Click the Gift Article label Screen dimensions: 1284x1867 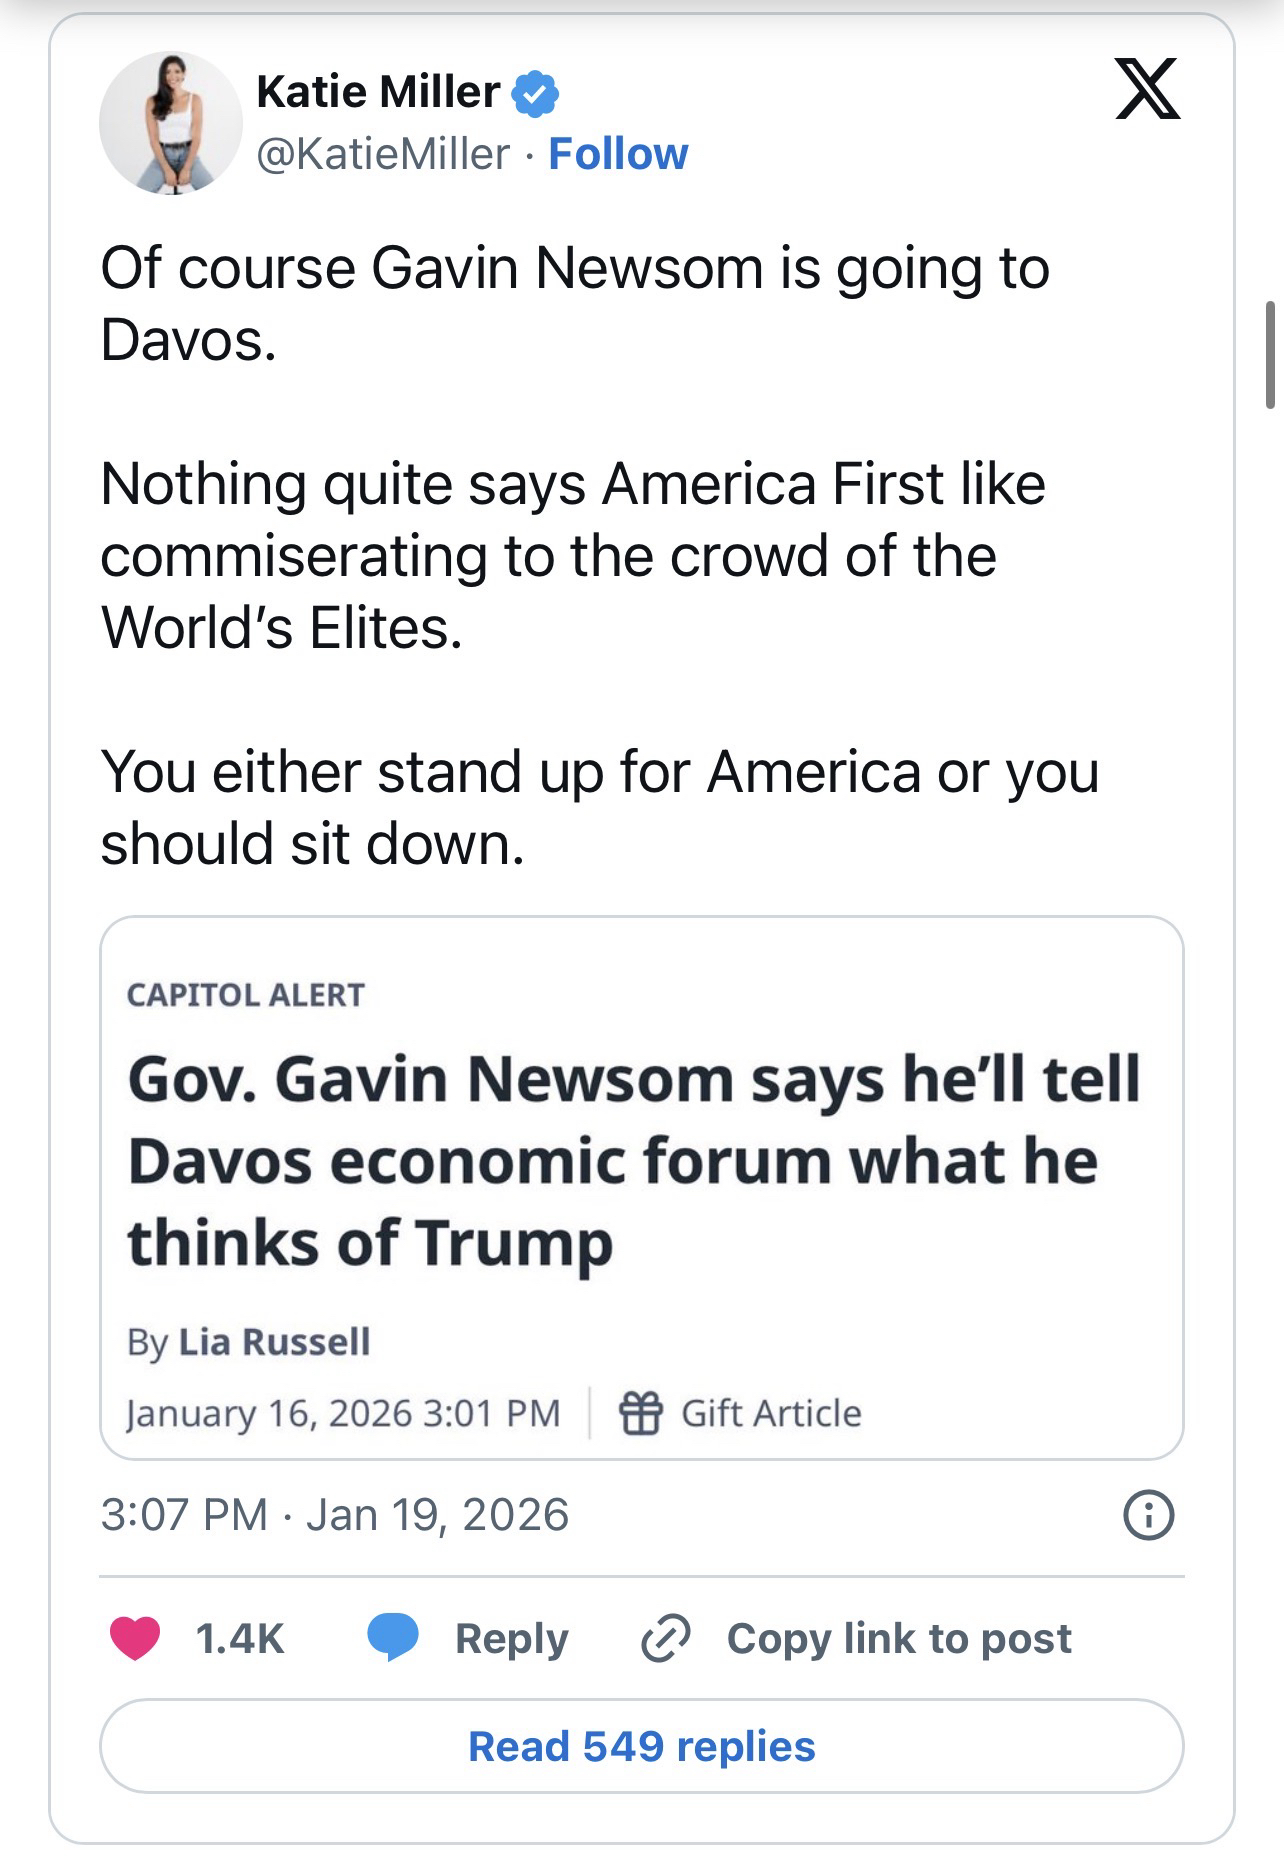770,1413
